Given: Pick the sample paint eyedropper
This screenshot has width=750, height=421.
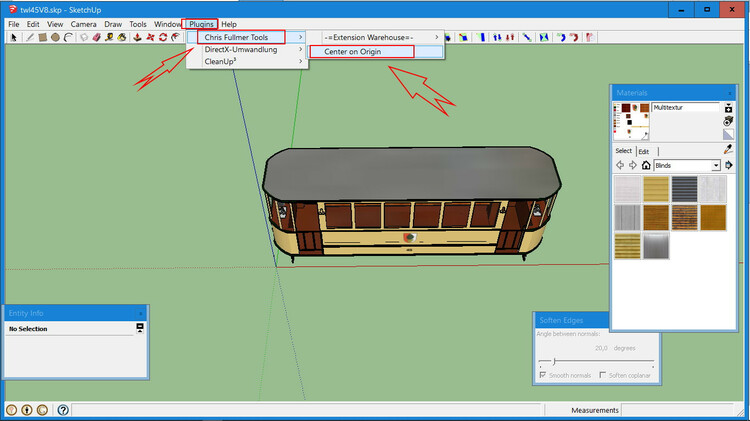Looking at the screenshot, I should pyautogui.click(x=728, y=149).
